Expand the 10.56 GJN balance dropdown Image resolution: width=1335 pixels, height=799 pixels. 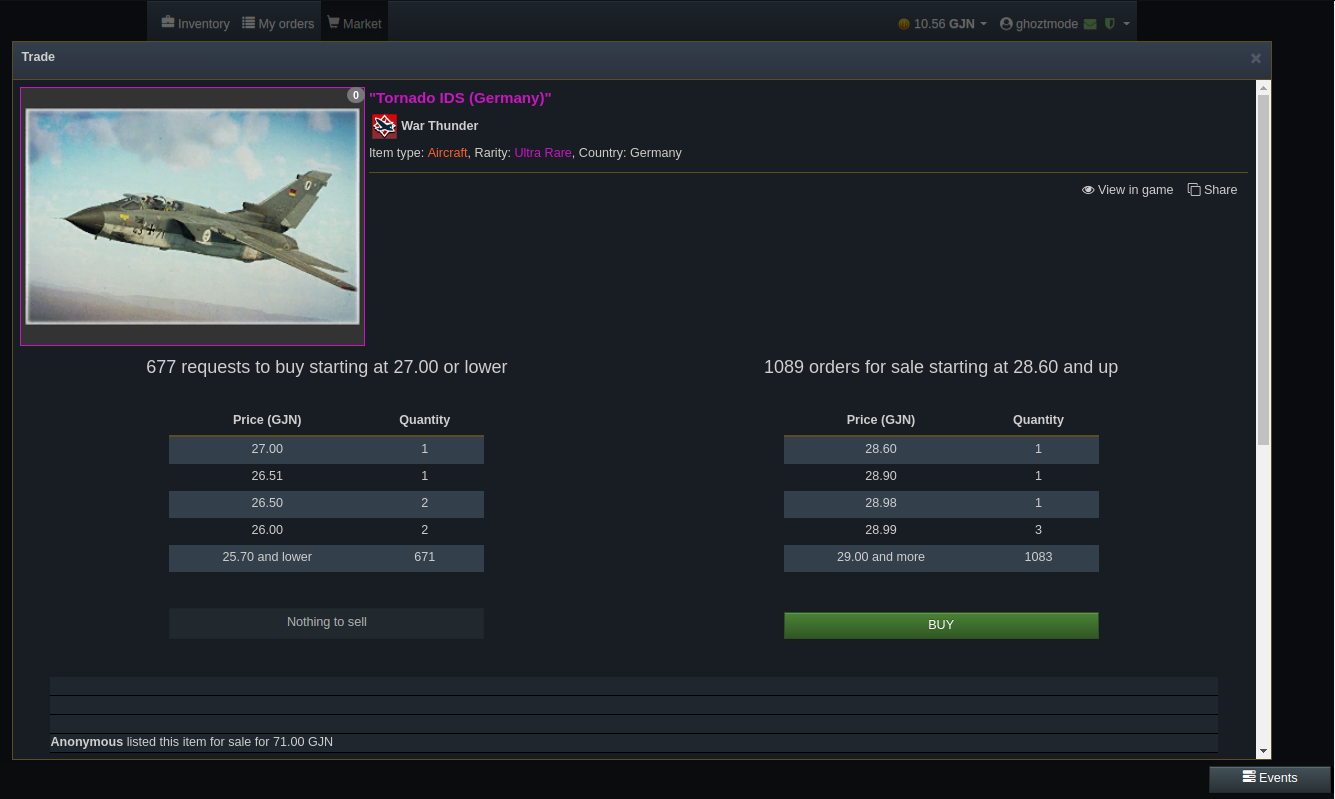[x=983, y=24]
